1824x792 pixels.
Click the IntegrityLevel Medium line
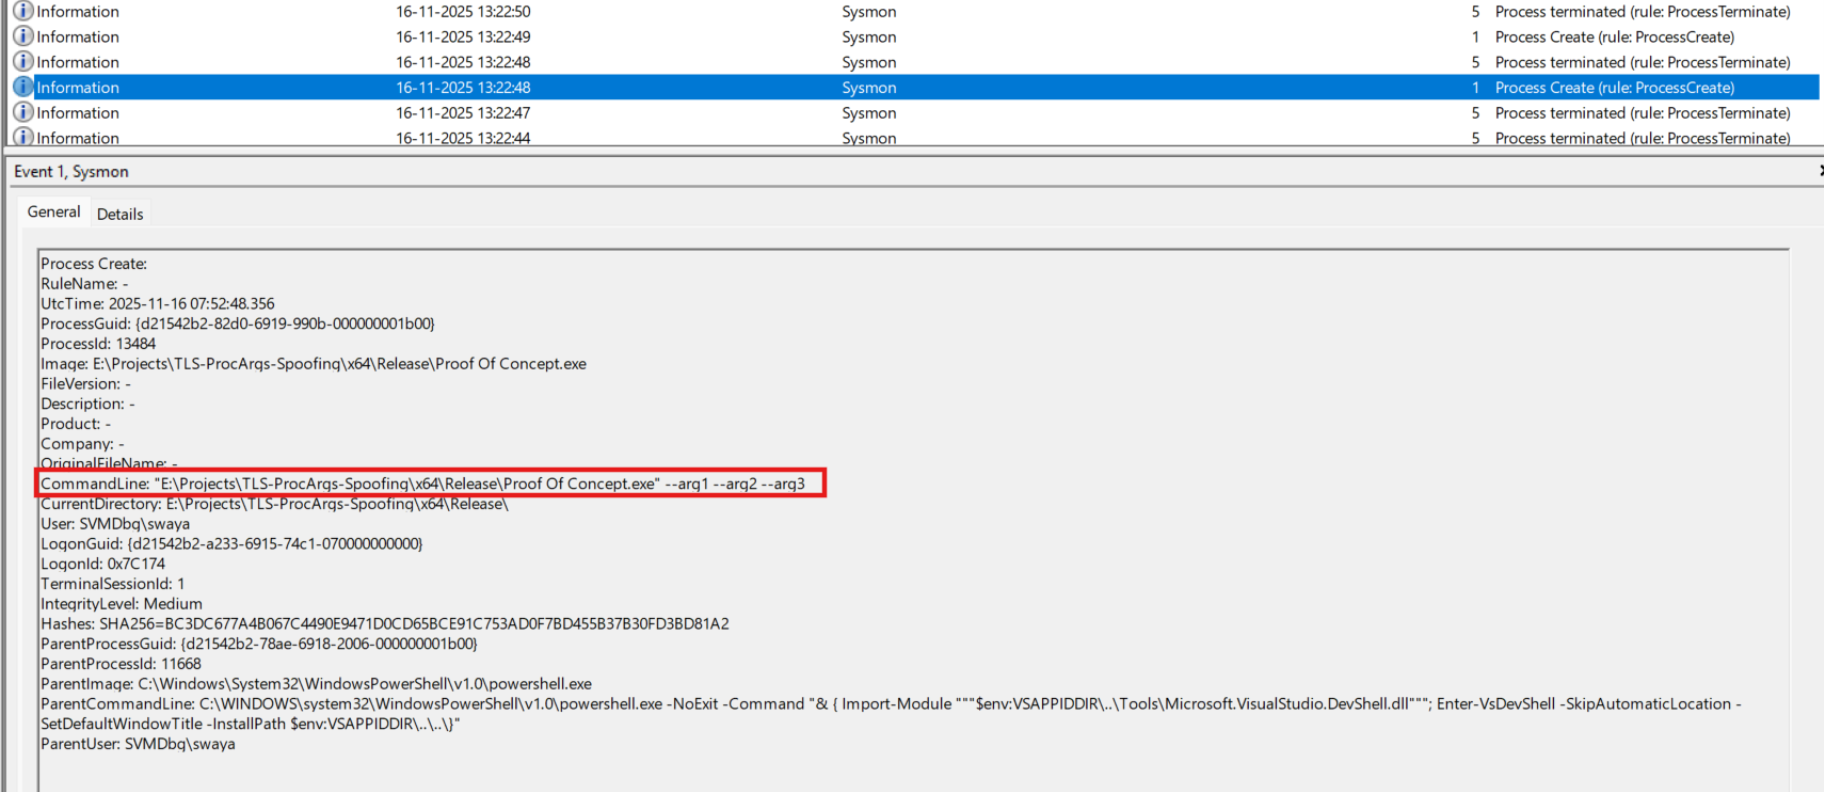(121, 604)
